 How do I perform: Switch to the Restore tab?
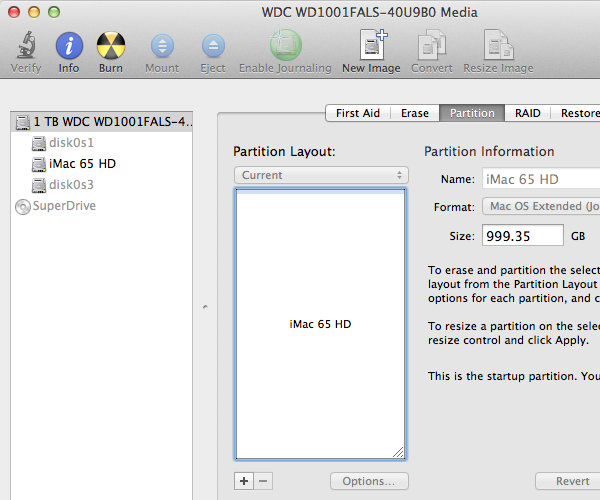point(577,113)
